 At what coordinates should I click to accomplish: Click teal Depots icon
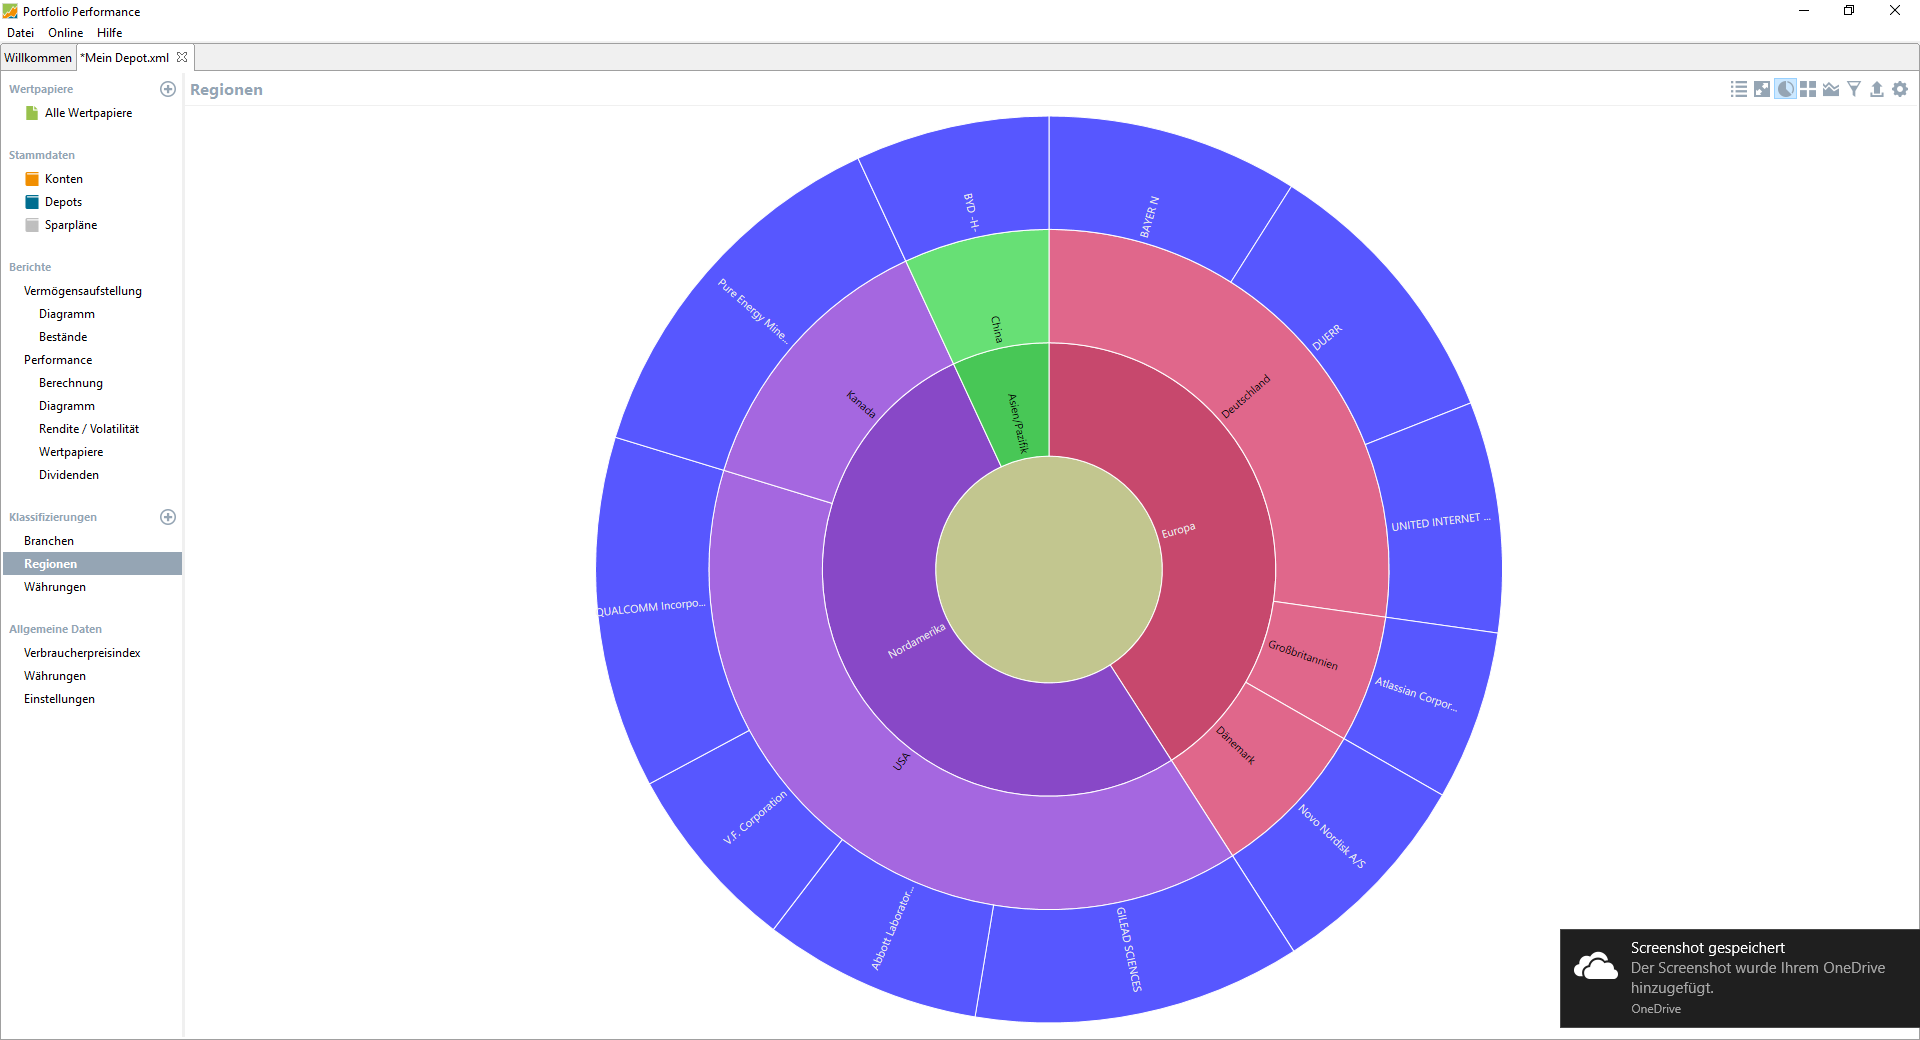point(32,202)
